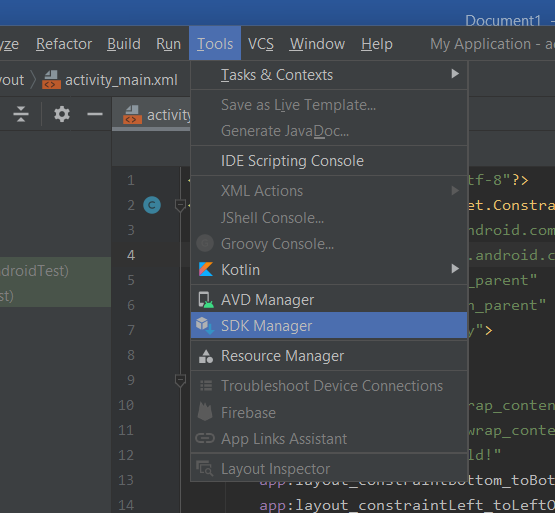The height and width of the screenshot is (513, 555).
Task: Open SDK Manager from Tools menu
Action: 329,325
